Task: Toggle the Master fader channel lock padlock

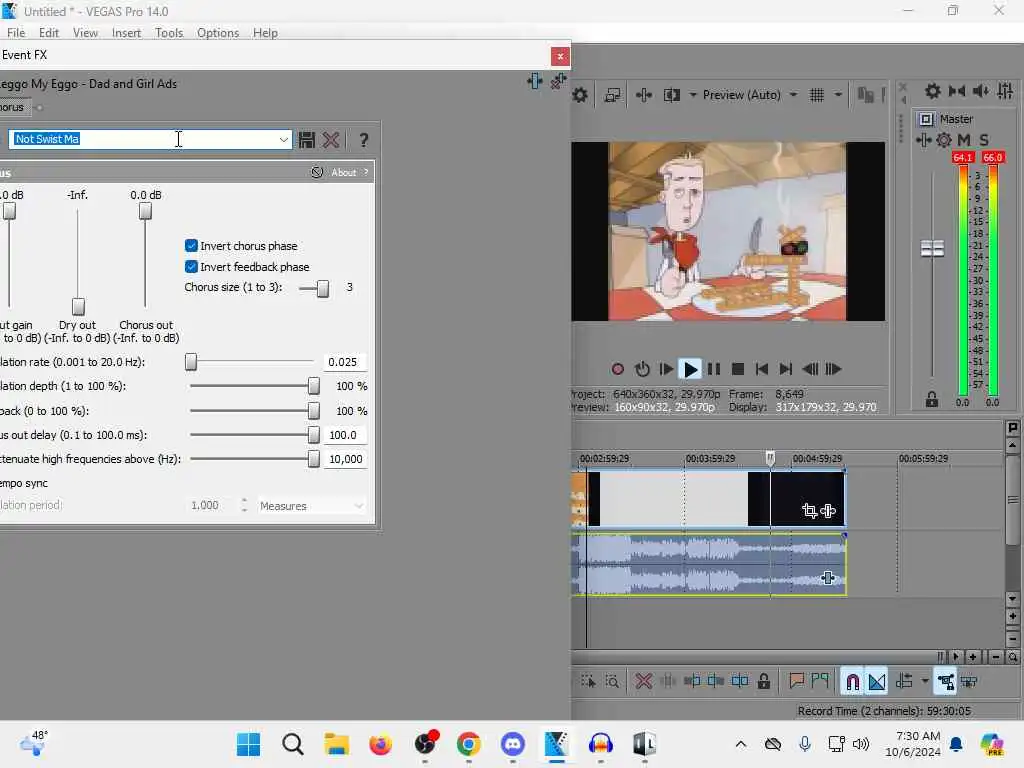Action: pos(932,399)
